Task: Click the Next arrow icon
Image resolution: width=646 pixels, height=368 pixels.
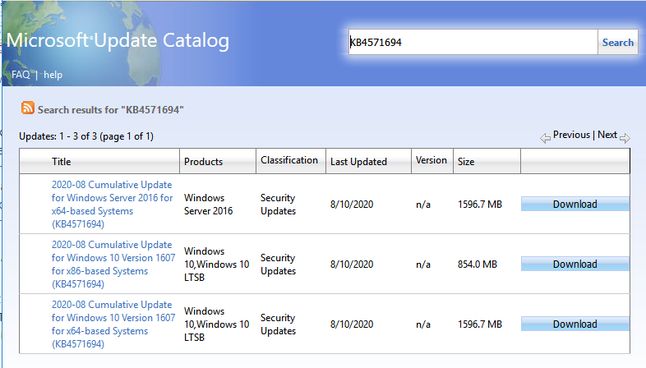Action: coord(625,138)
